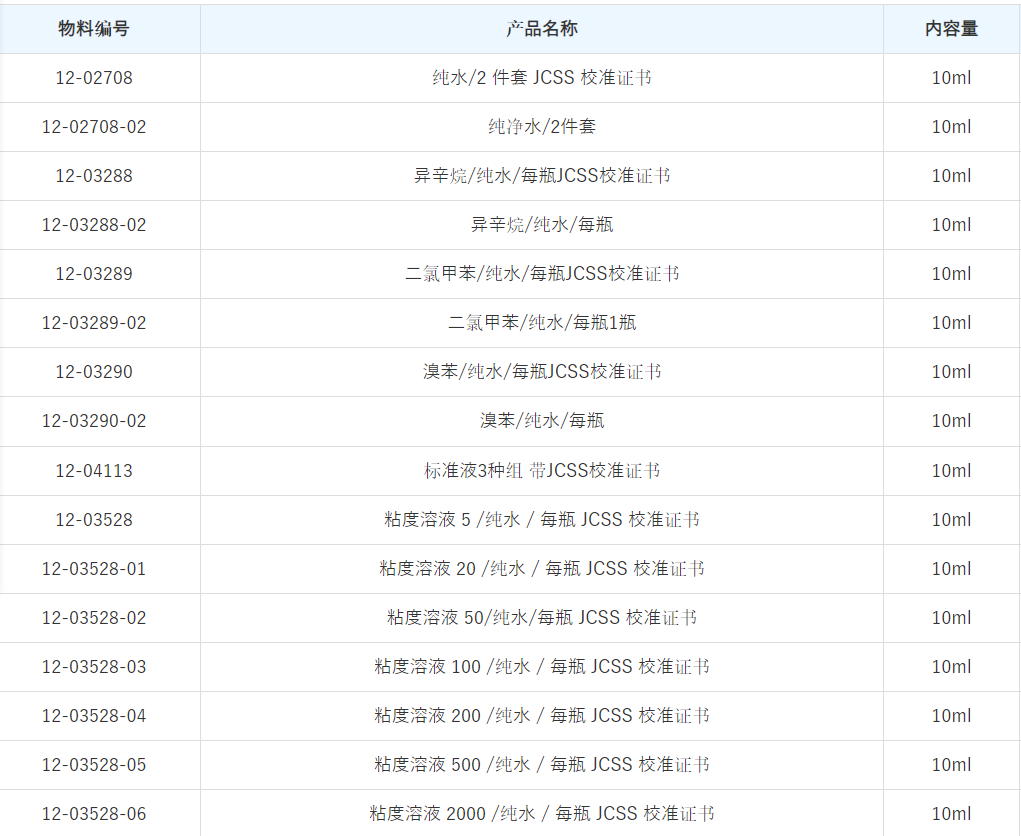
Task: Click material number 12-03289
Action: tap(94, 274)
